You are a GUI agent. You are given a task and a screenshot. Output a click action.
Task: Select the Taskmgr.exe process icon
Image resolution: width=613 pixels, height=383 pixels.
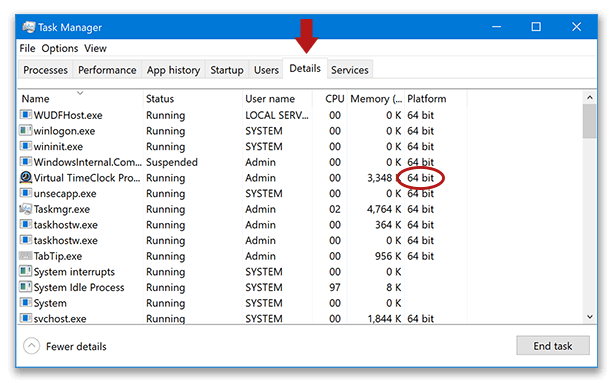(25, 209)
